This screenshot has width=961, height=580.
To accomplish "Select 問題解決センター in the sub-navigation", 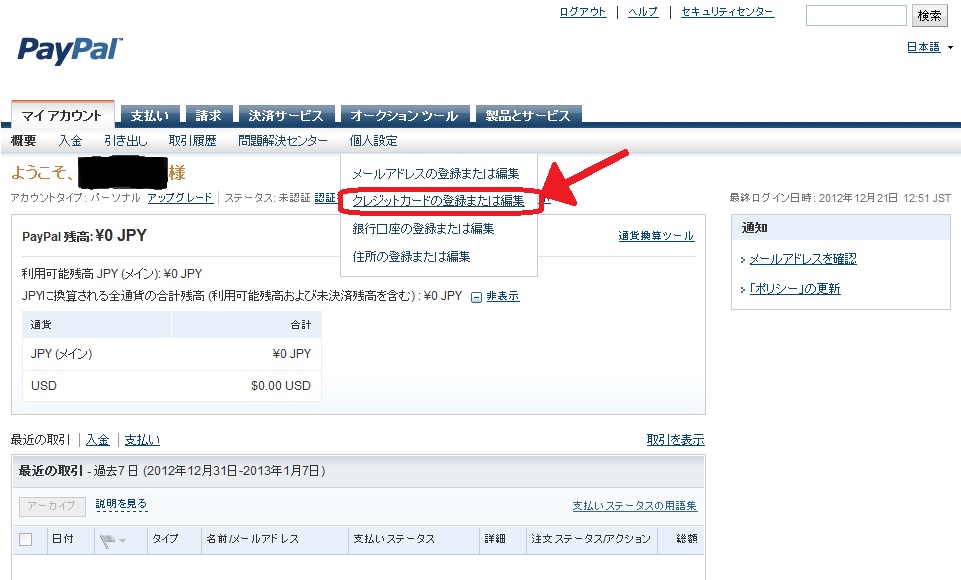I will (283, 141).
